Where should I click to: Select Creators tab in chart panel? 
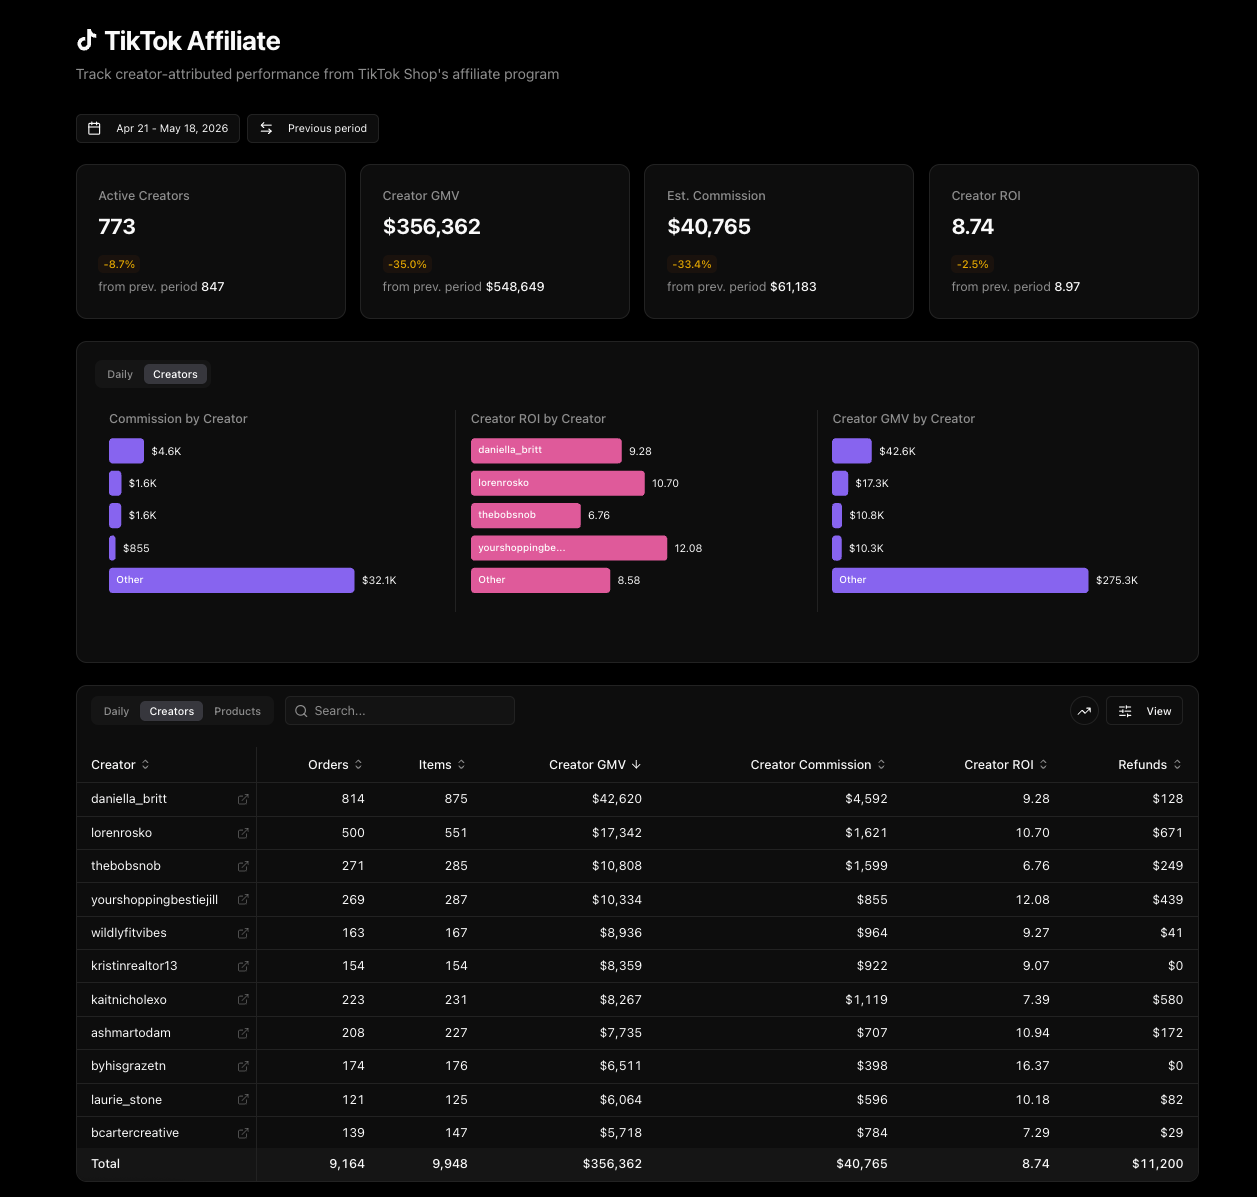tap(175, 374)
